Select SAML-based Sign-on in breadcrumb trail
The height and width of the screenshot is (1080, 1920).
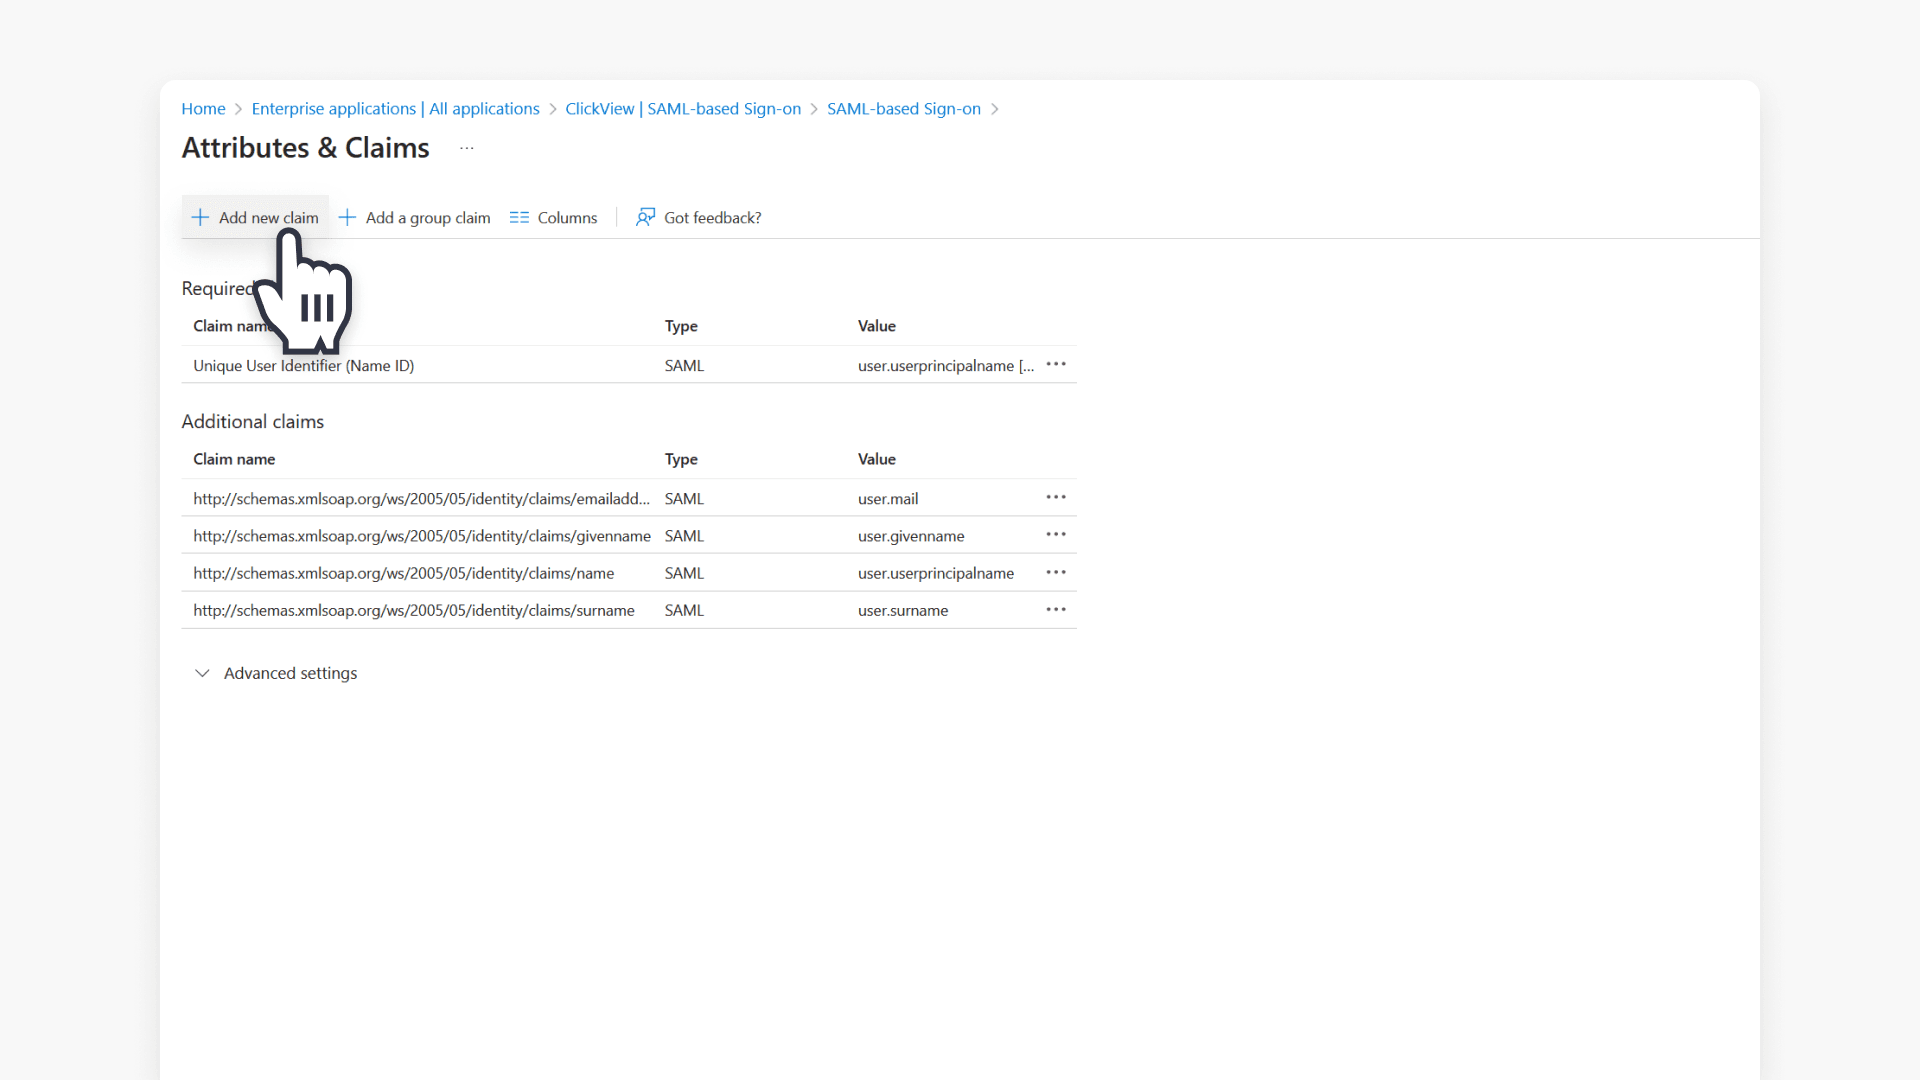point(904,109)
